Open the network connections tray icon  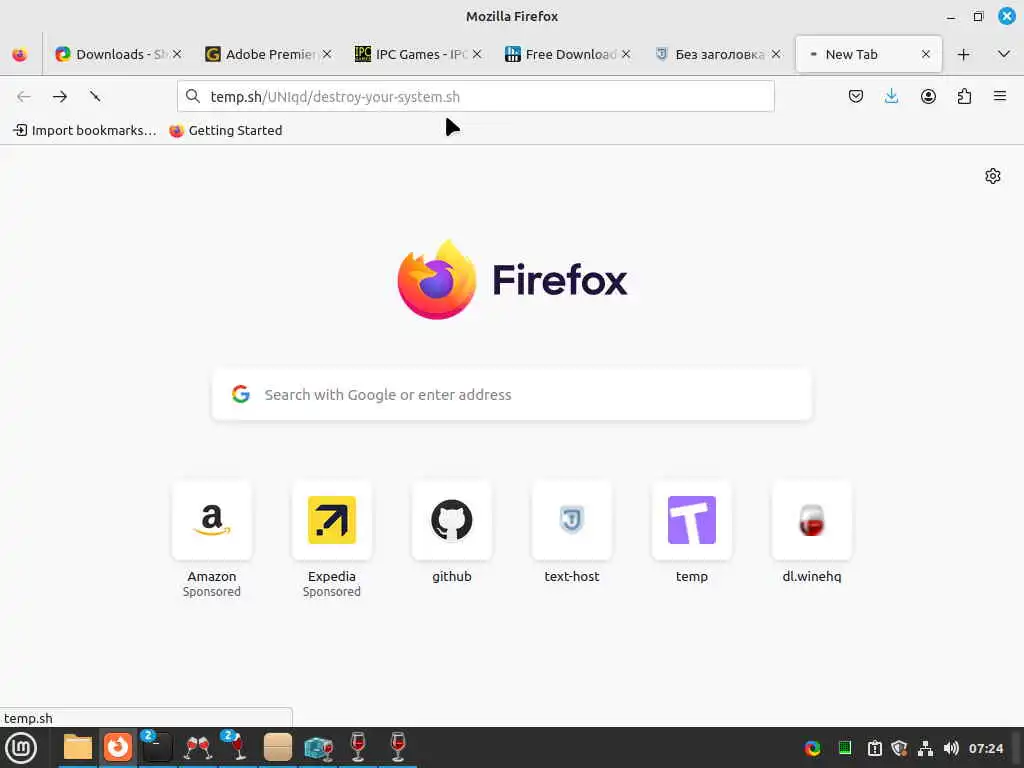click(925, 748)
